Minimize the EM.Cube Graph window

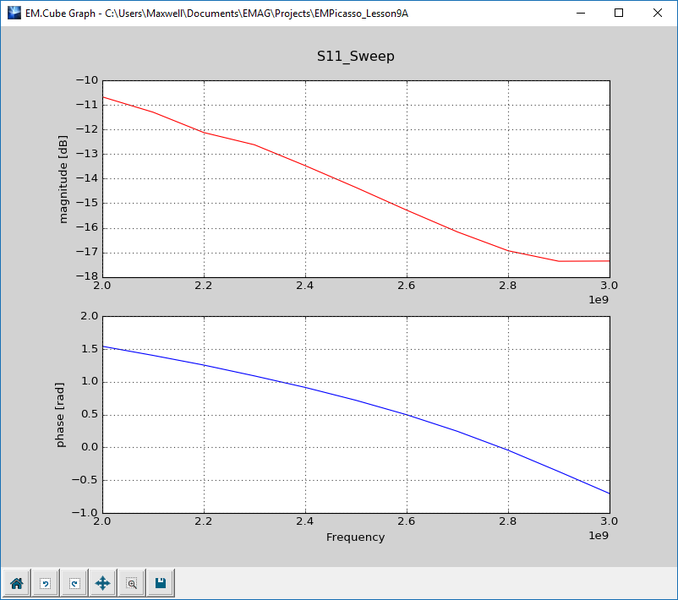tap(581, 13)
